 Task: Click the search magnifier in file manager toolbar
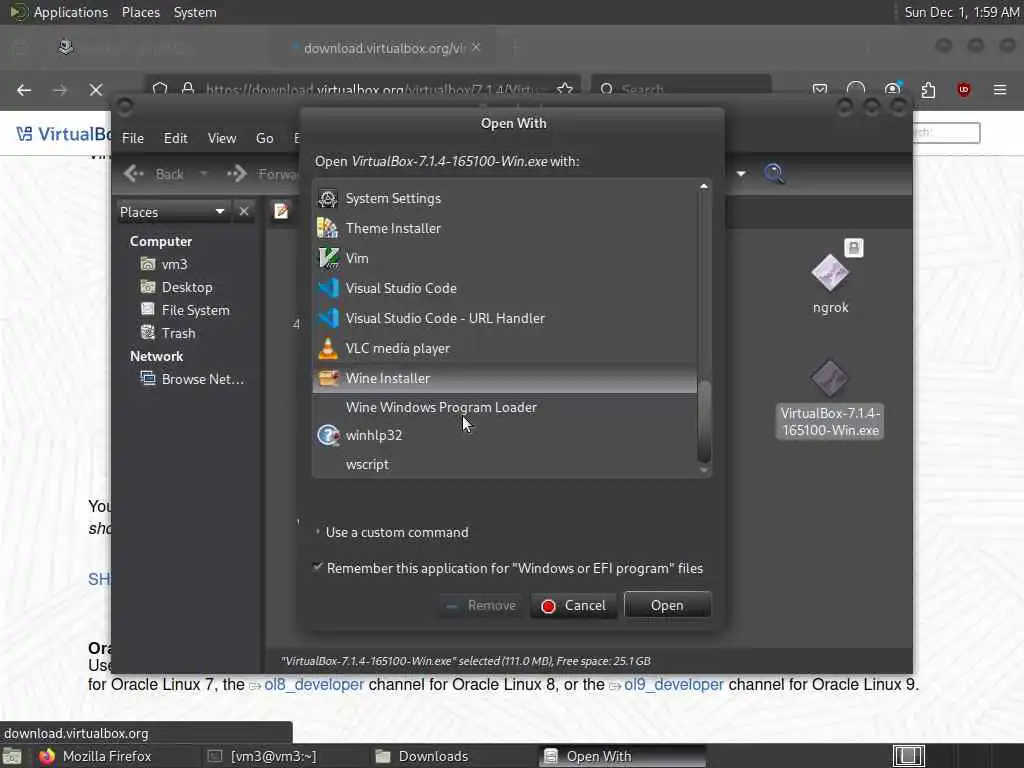pyautogui.click(x=774, y=174)
